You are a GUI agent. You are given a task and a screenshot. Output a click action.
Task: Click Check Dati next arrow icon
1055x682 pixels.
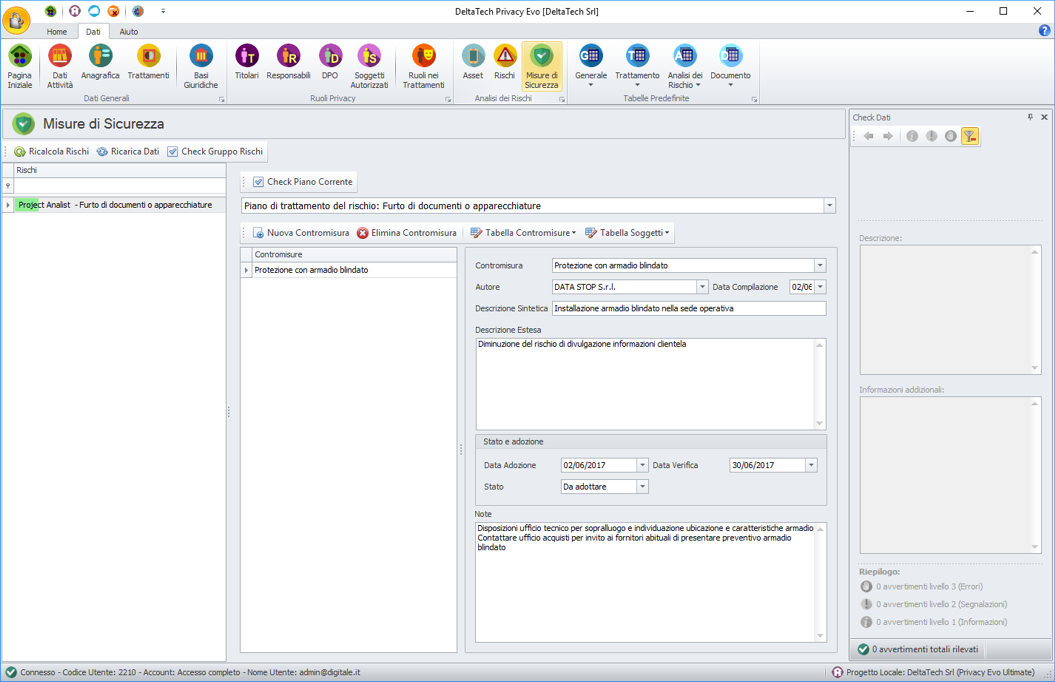click(x=888, y=137)
